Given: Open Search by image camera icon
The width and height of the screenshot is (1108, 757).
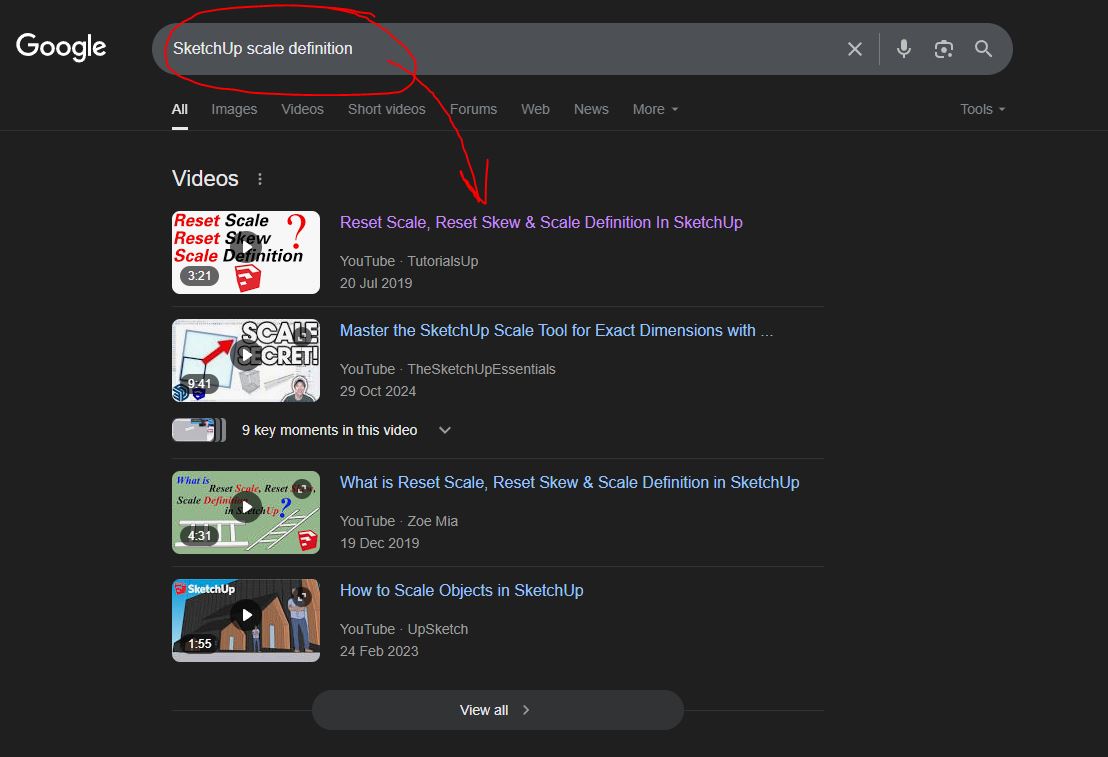Looking at the screenshot, I should [x=943, y=49].
